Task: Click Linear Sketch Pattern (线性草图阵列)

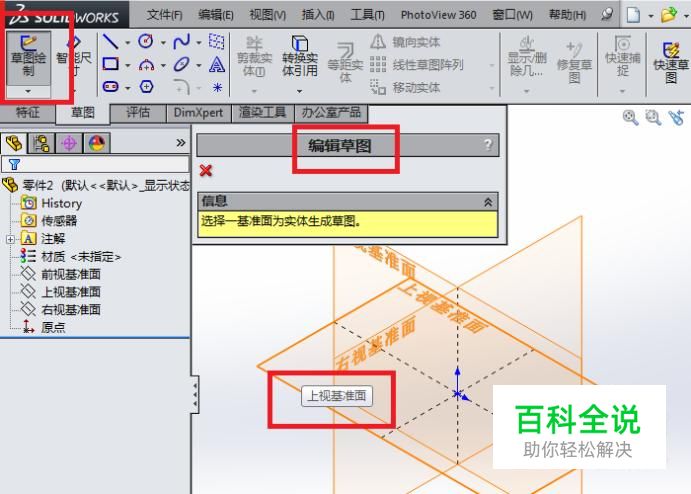Action: 416,65
